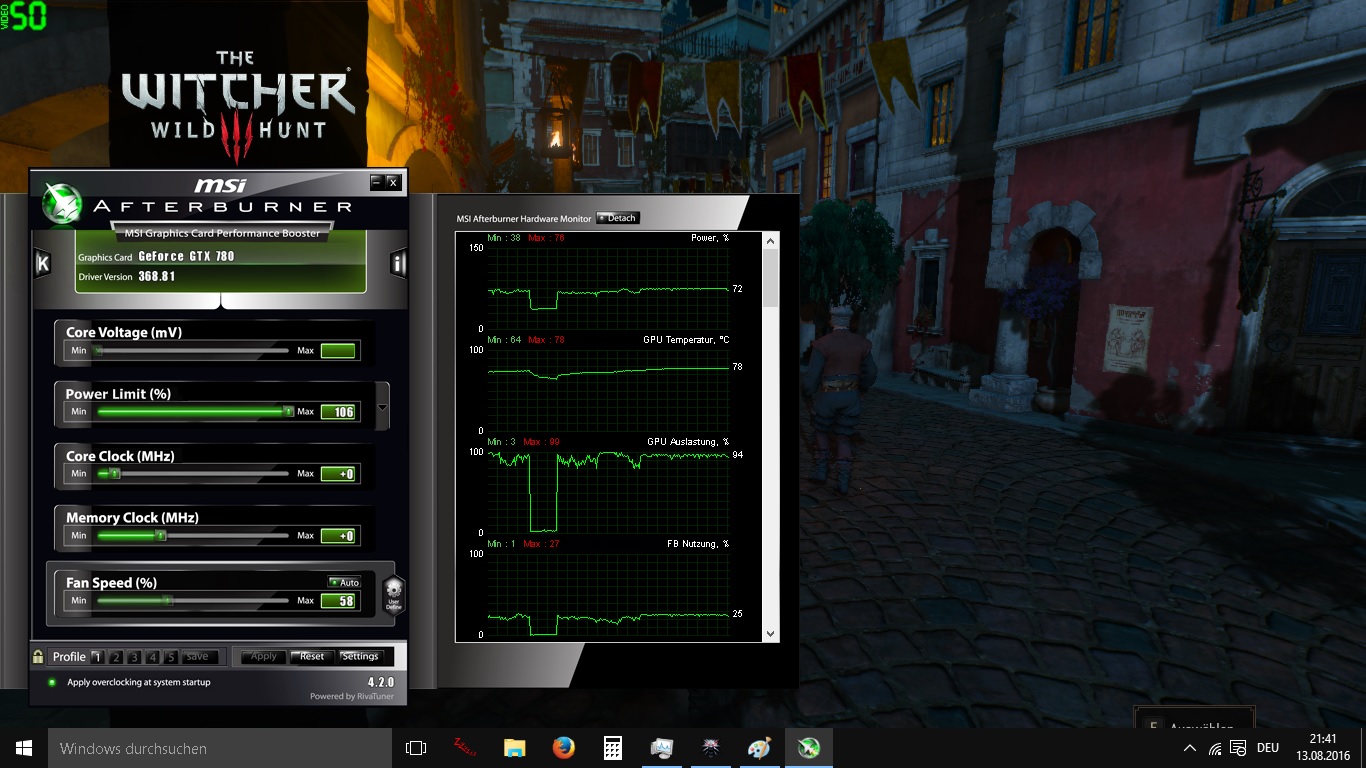Screen dimensions: 1366x768
Task: Click driver version 368.81 text
Action: [x=157, y=276]
